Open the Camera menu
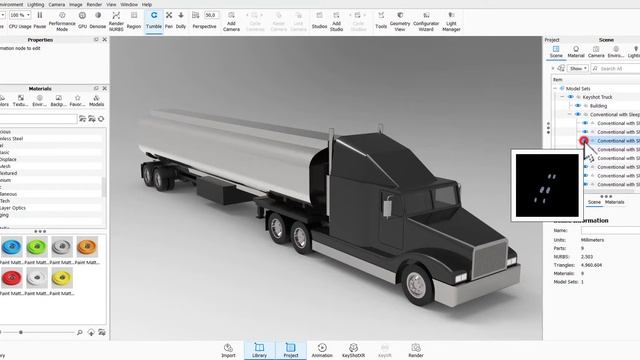The height and width of the screenshot is (360, 640). pos(56,4)
